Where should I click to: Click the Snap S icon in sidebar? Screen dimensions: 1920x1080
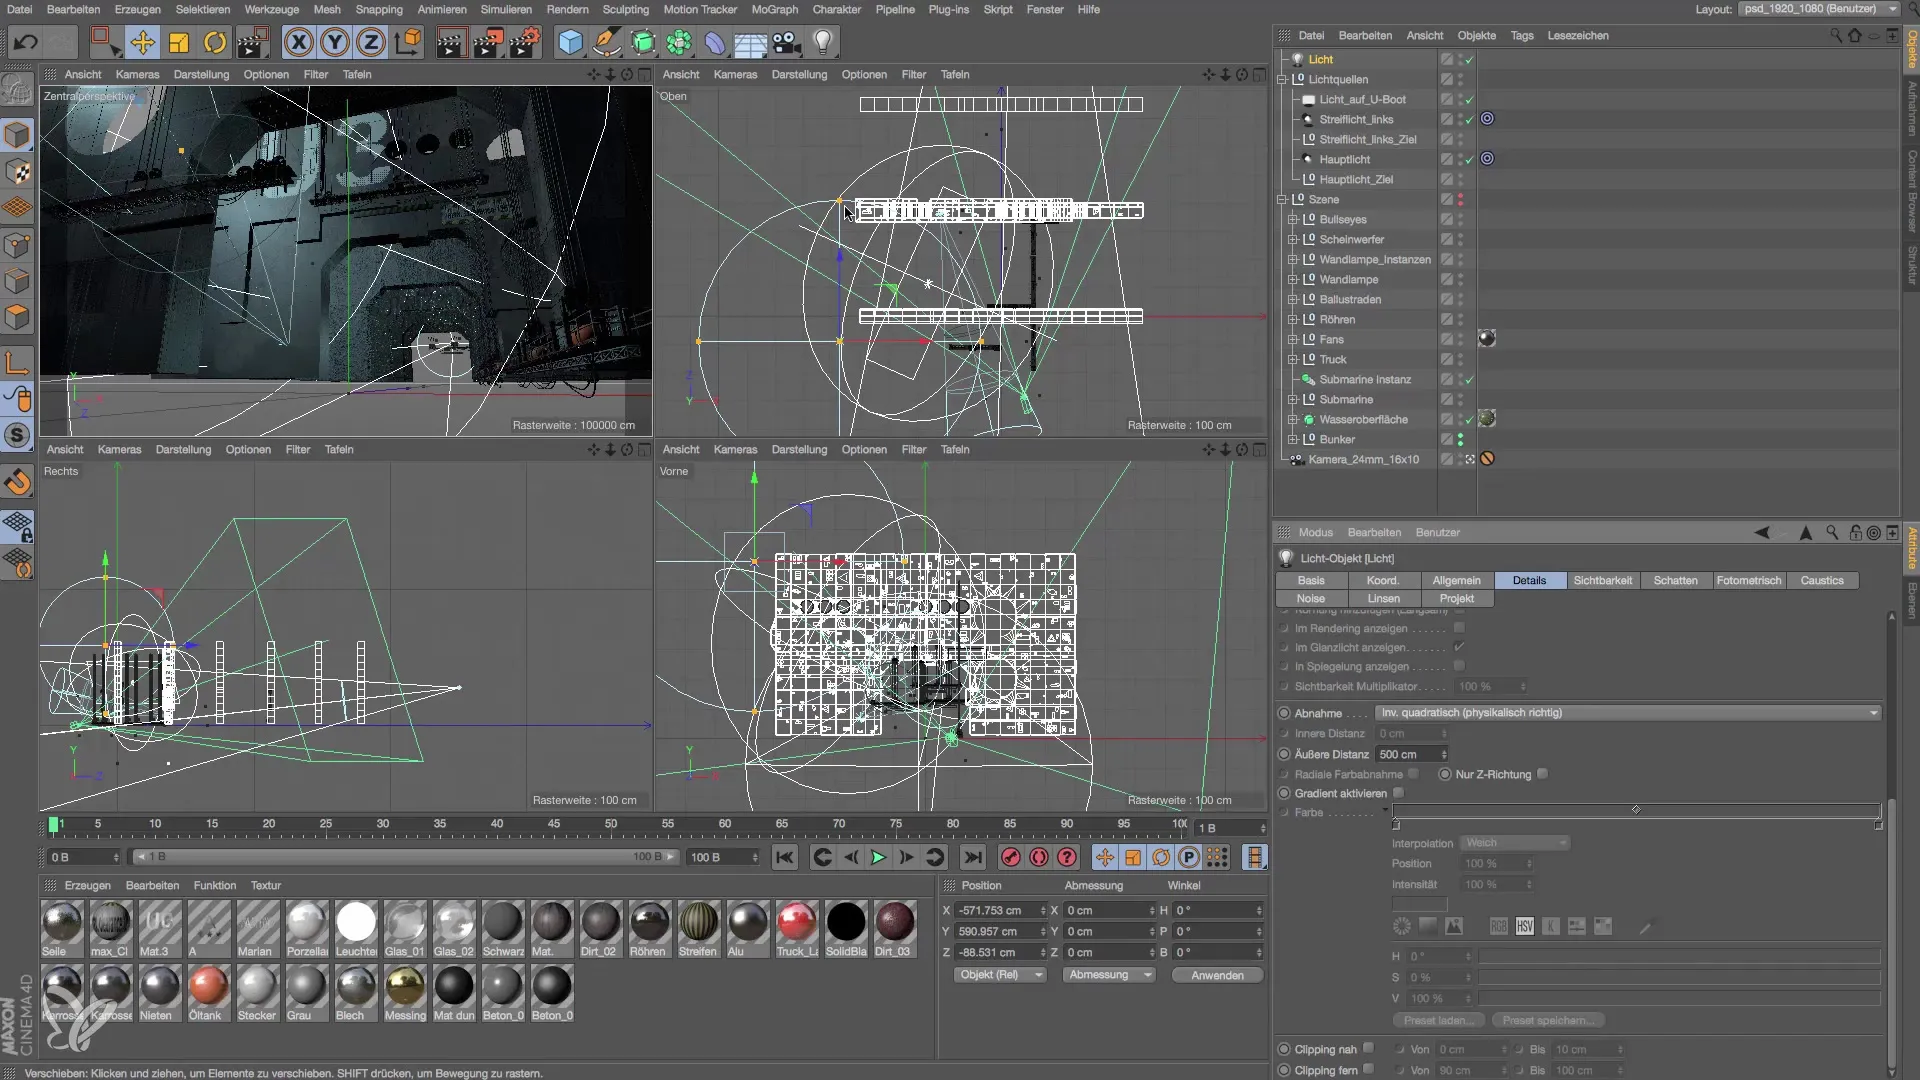click(17, 435)
